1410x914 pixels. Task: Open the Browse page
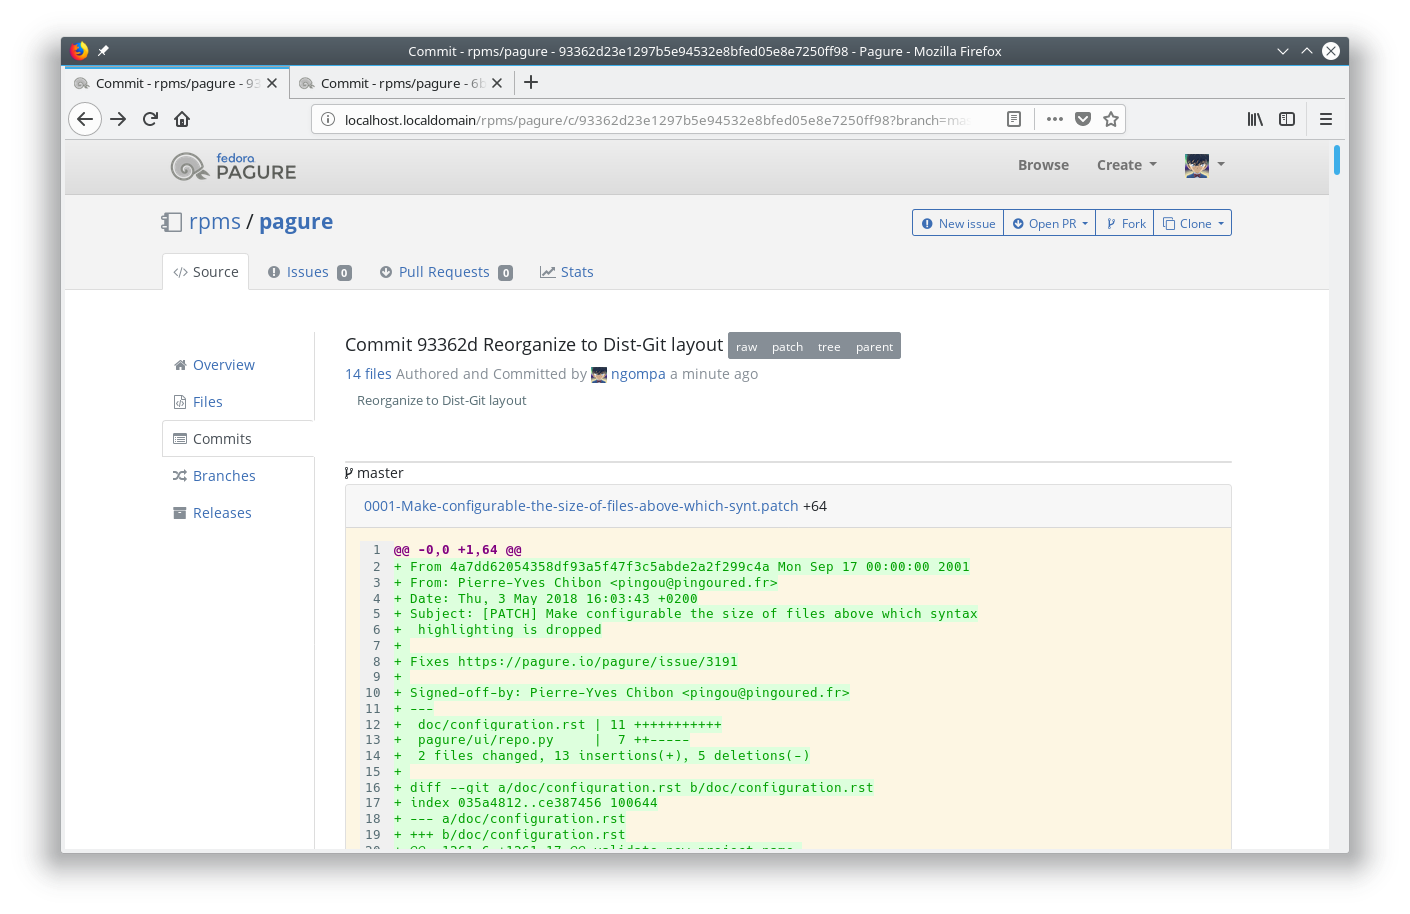pyautogui.click(x=1043, y=165)
